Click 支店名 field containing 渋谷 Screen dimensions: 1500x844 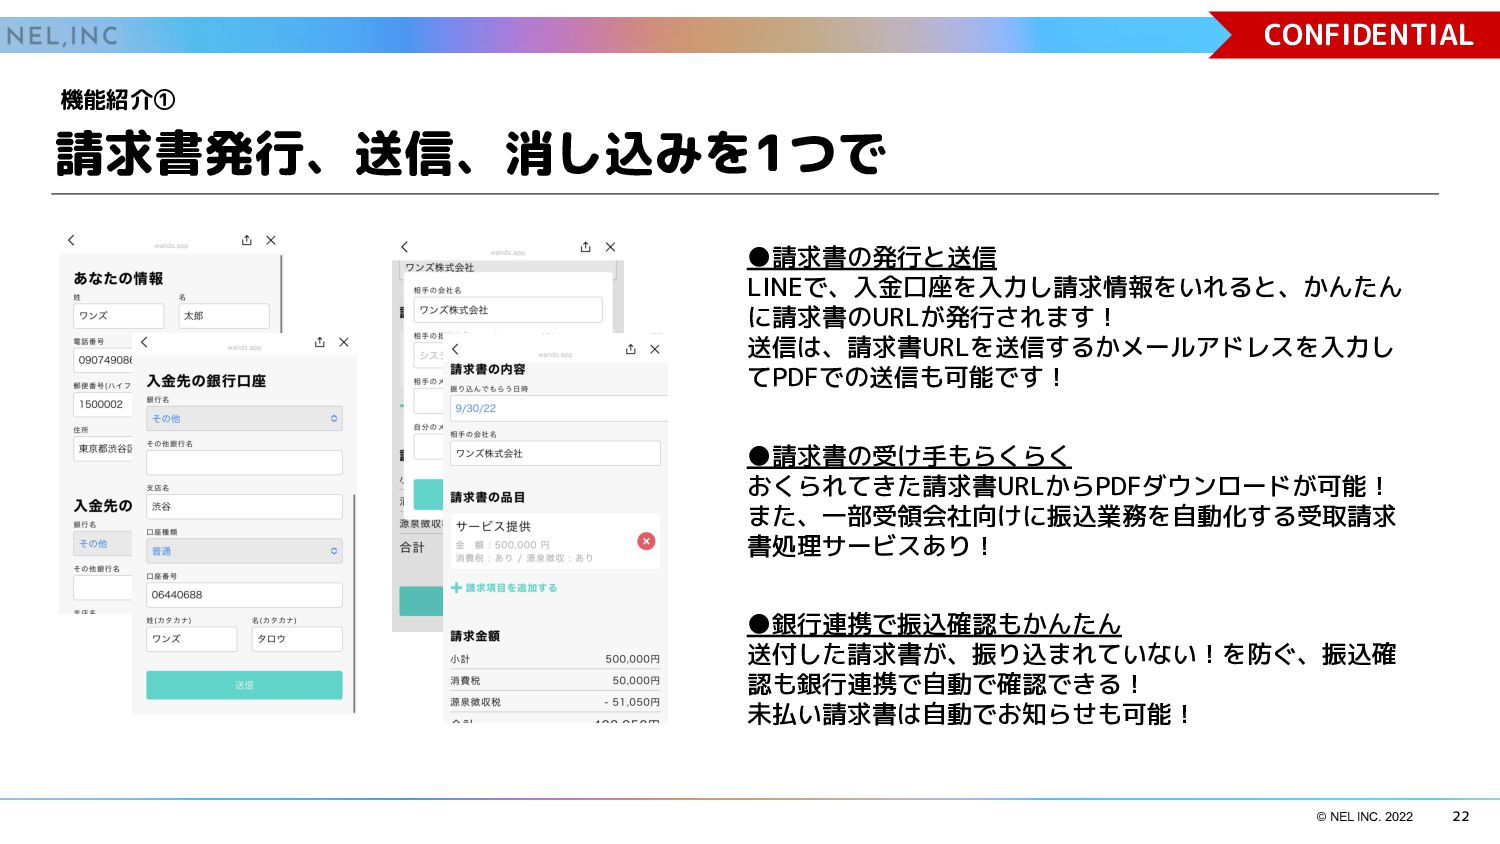(244, 506)
